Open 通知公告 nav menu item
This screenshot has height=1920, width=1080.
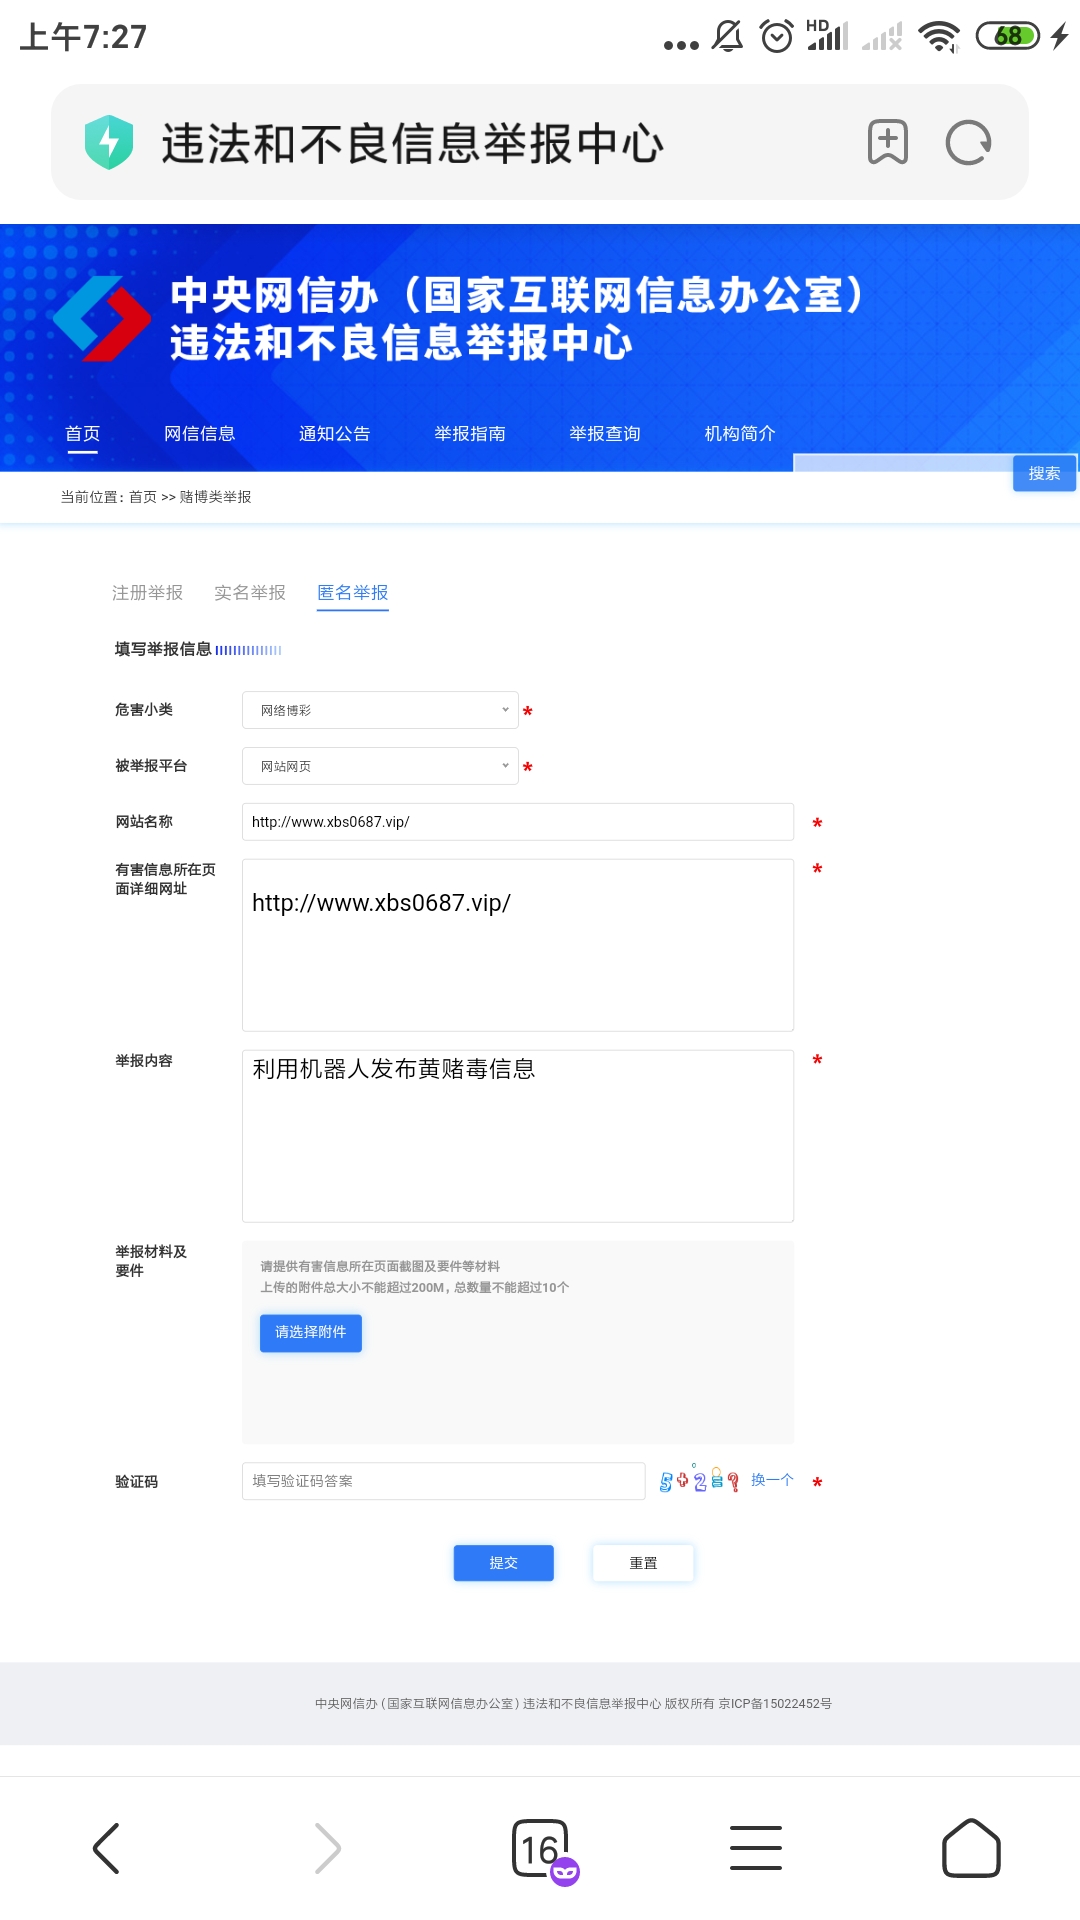click(335, 433)
